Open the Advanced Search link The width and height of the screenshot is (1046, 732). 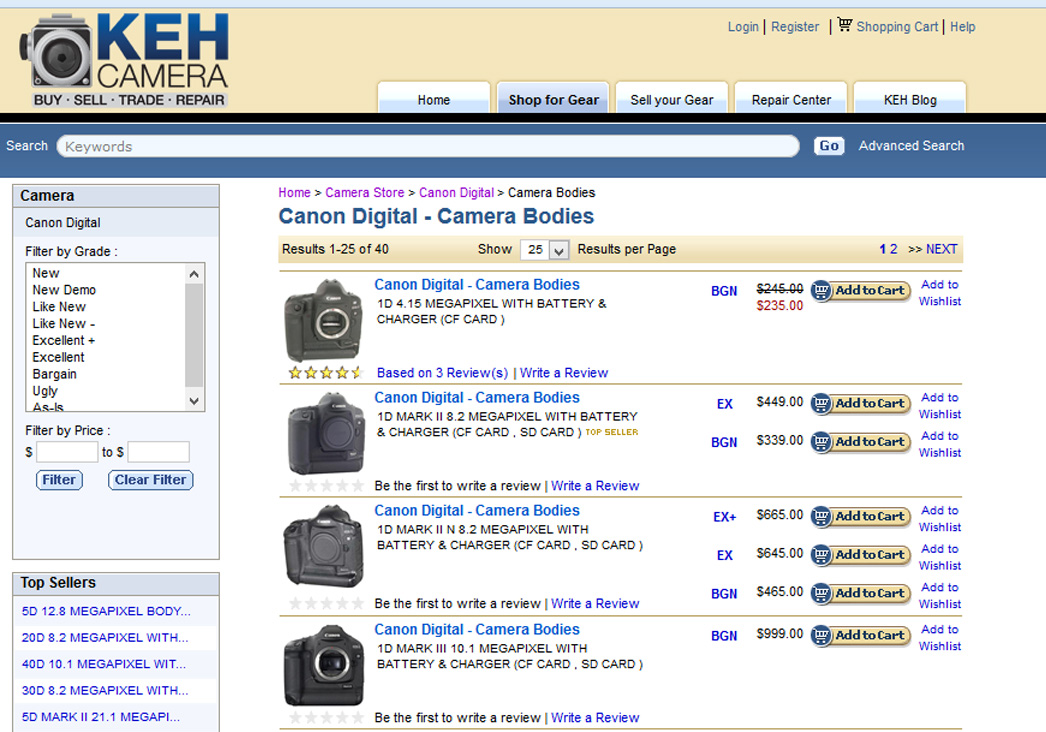coord(911,146)
